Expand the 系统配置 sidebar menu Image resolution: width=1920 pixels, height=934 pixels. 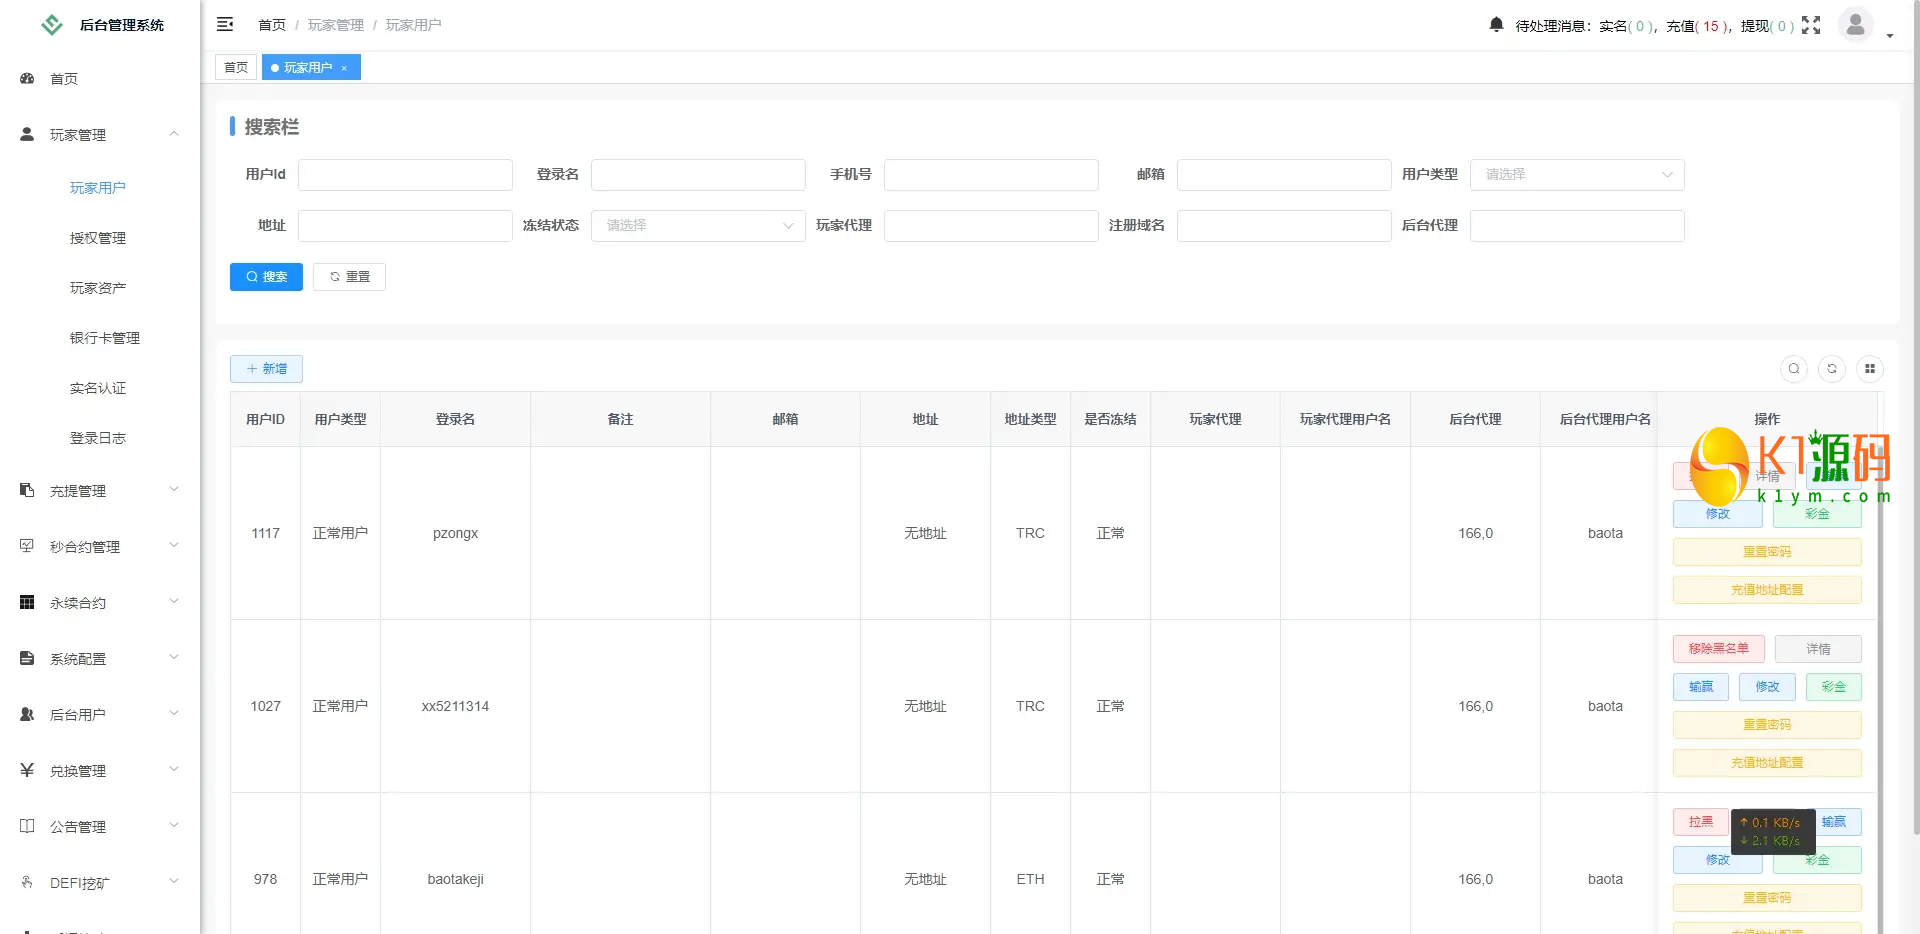point(100,659)
